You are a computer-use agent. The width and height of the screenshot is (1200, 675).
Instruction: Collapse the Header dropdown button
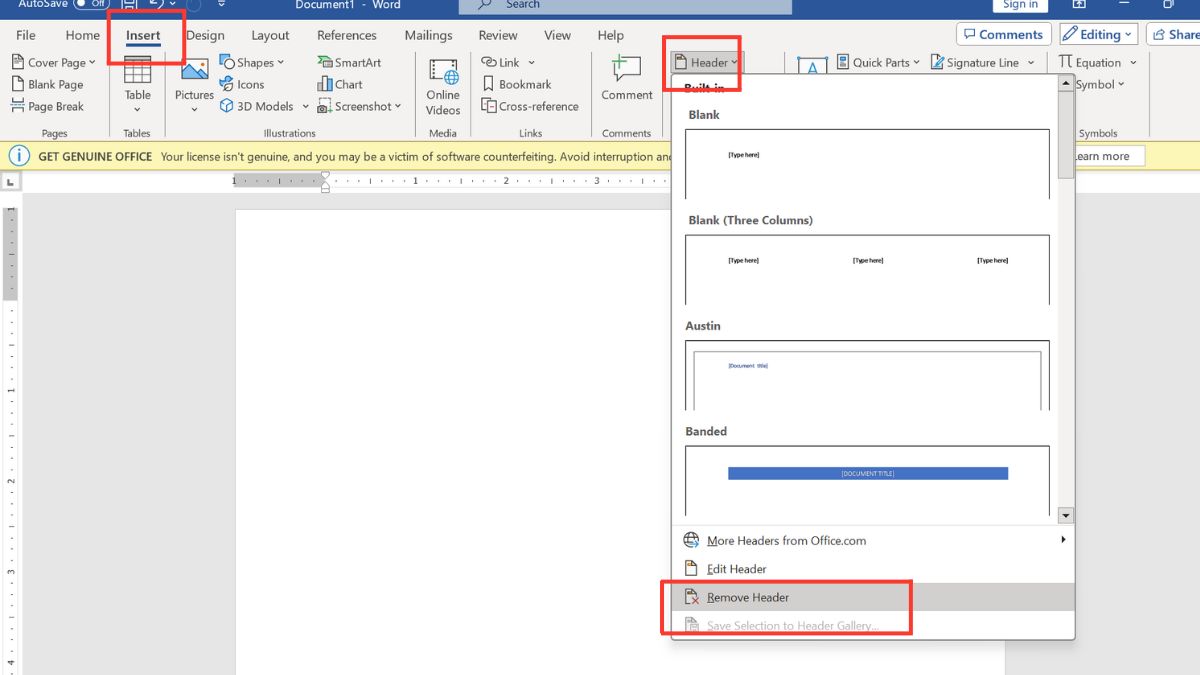(707, 62)
